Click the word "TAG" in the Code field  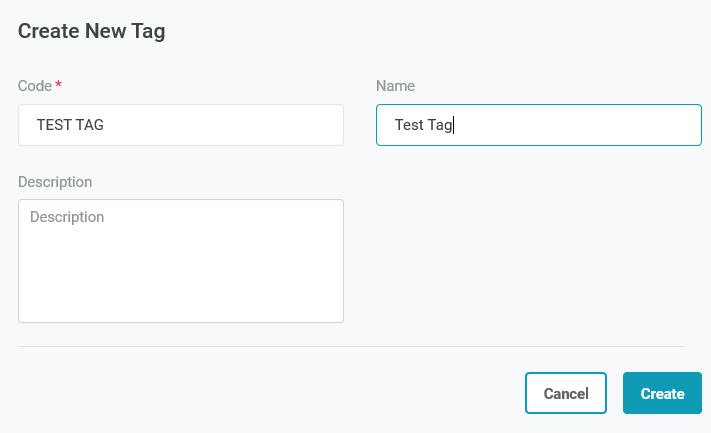[x=89, y=125]
